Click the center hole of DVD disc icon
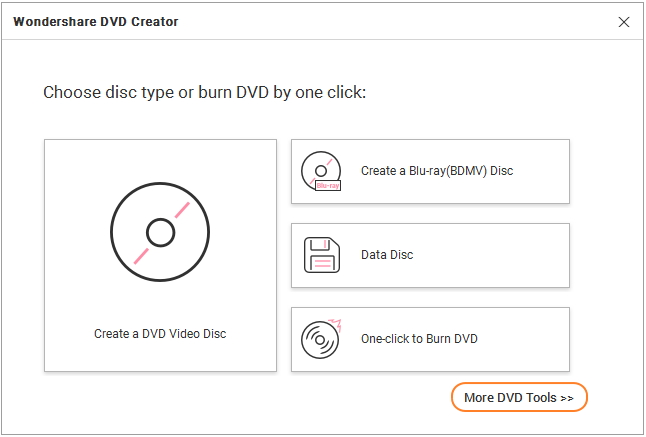This screenshot has height=437, width=646. (x=160, y=232)
